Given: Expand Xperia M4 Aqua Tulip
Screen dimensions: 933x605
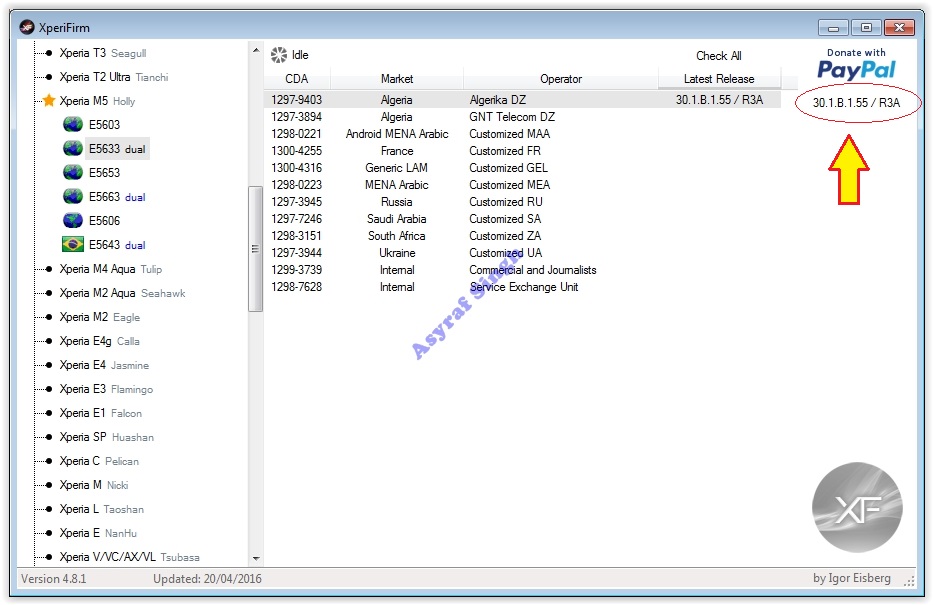Looking at the screenshot, I should 110,269.
